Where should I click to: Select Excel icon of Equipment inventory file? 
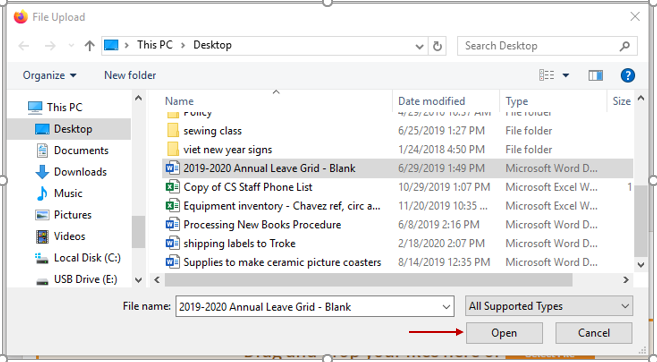(x=173, y=206)
